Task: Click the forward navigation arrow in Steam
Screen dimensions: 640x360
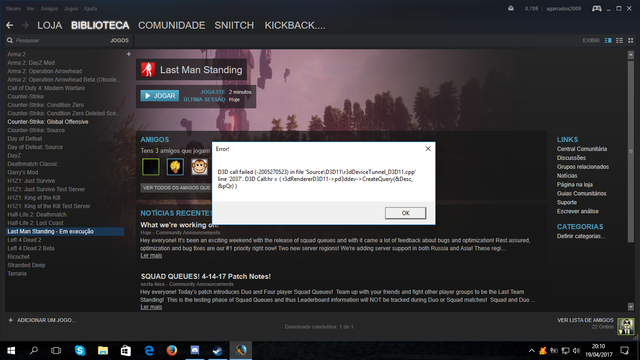Action: point(25,25)
